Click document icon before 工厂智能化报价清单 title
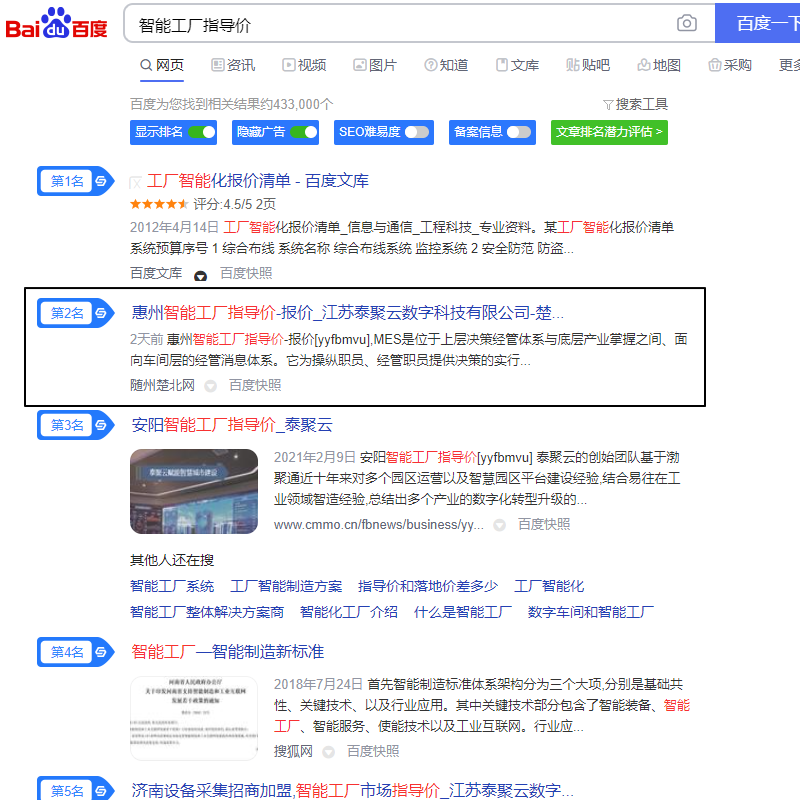 (x=135, y=182)
